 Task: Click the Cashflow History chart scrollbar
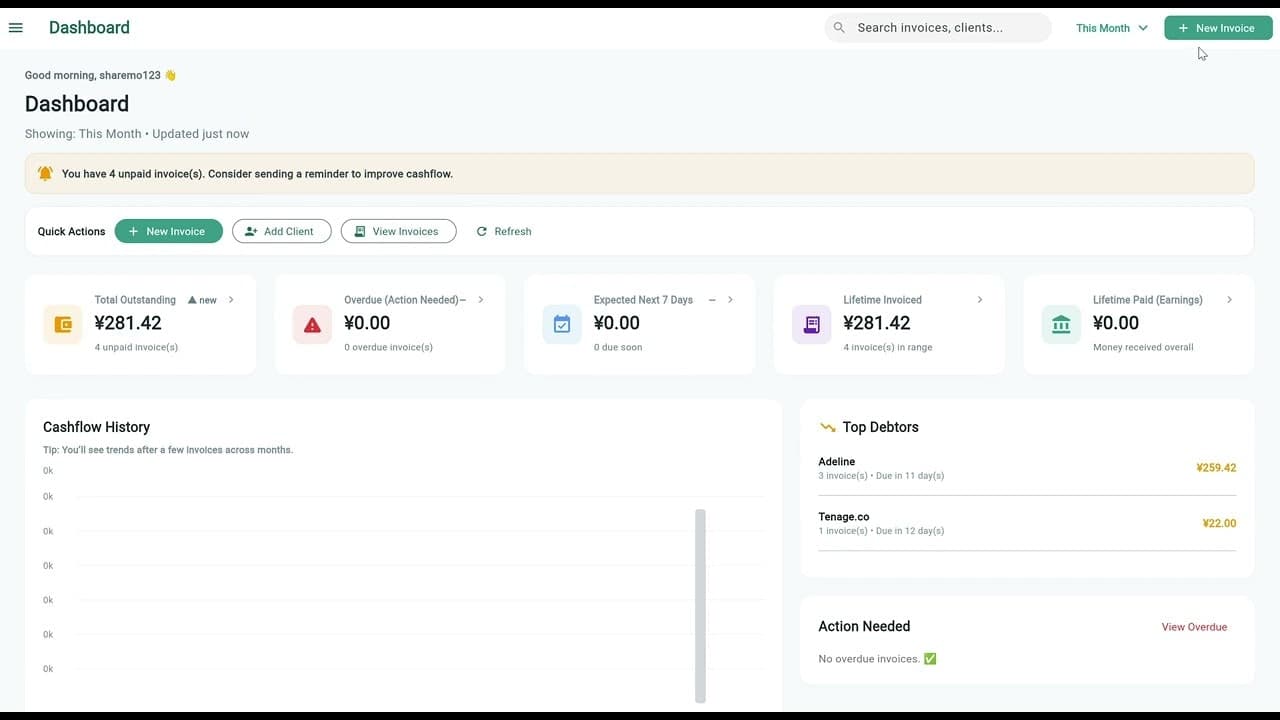(700, 605)
